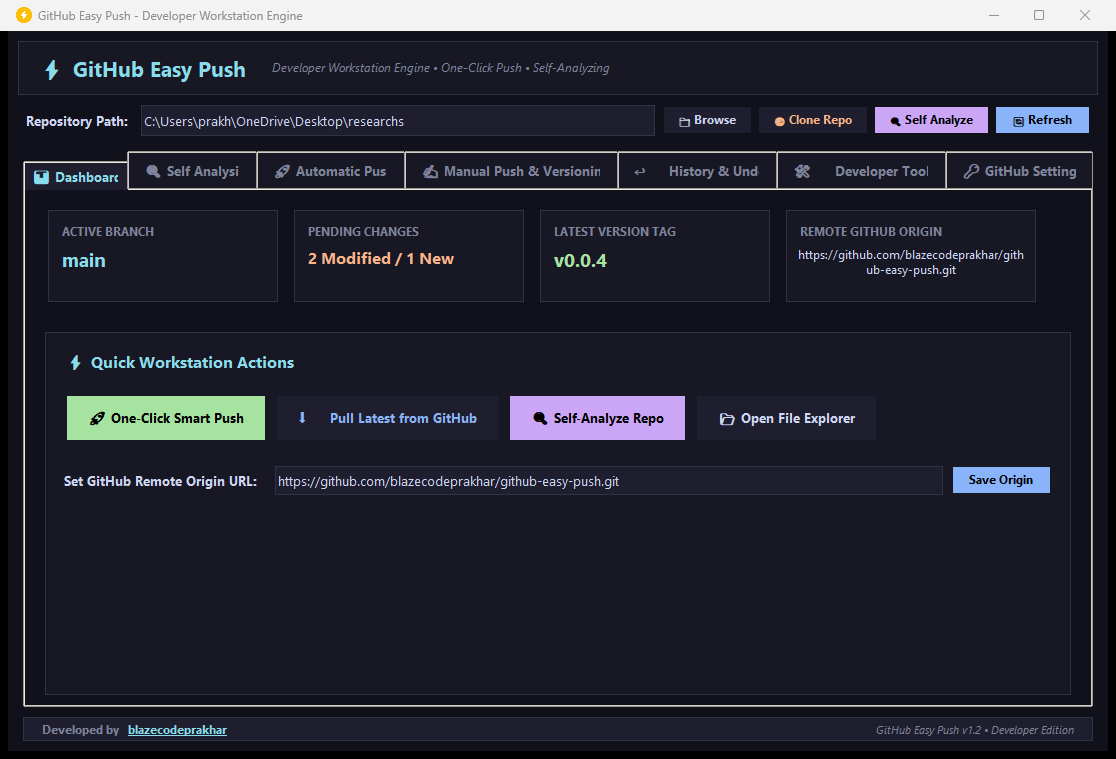Click the latest version tag "v0.0.4"
This screenshot has height=759, width=1116.
coord(580,261)
